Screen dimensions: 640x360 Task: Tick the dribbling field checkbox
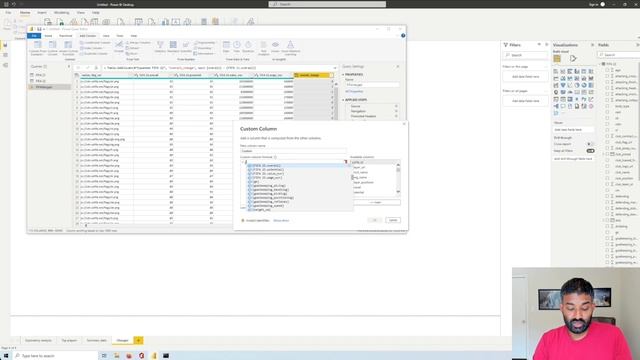[x=607, y=227]
